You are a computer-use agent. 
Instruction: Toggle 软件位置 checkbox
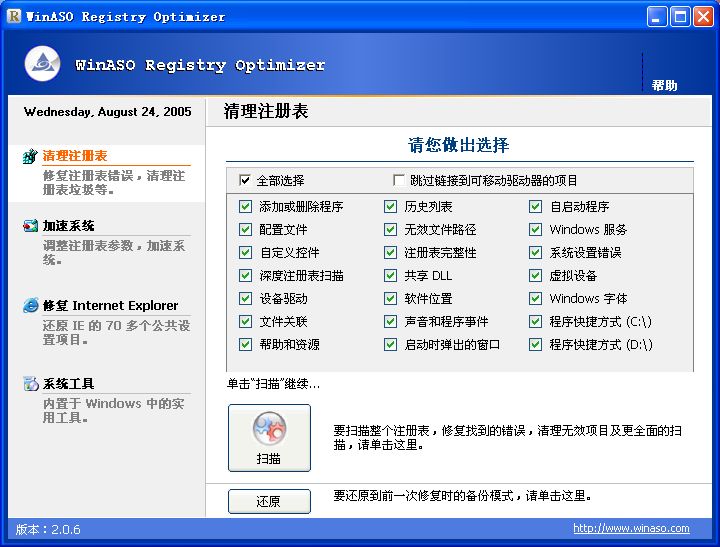click(390, 299)
